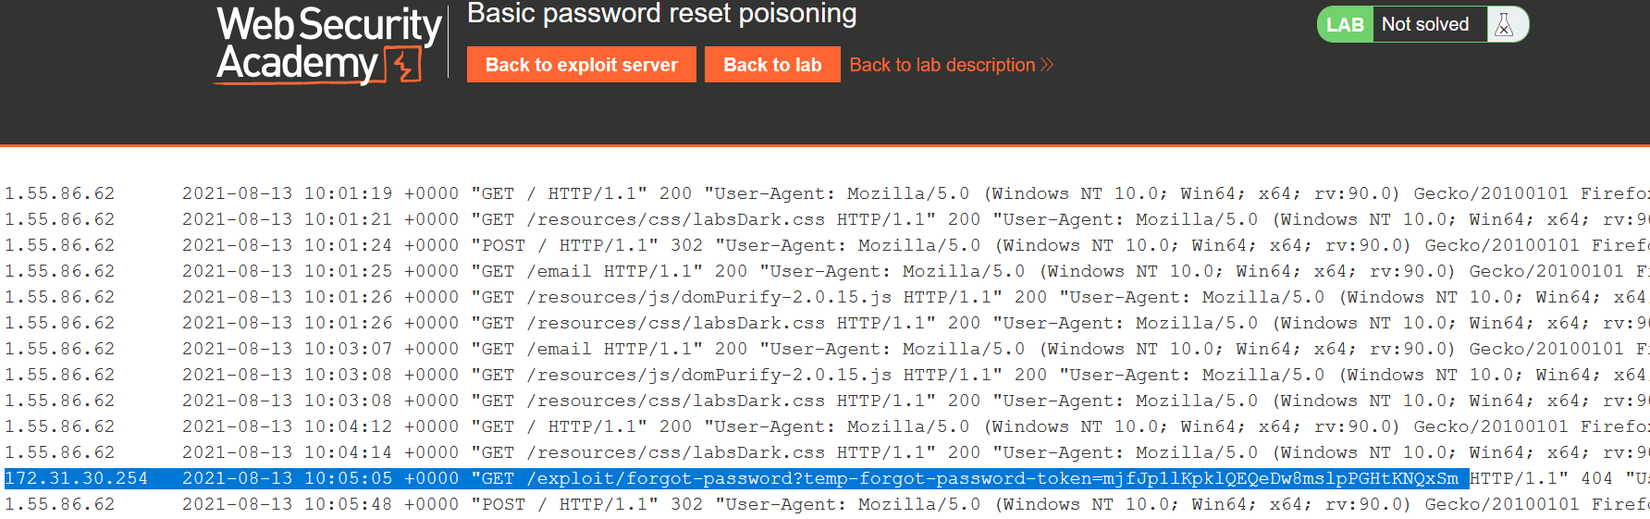Click the Web Security Academy logo

(x=327, y=45)
